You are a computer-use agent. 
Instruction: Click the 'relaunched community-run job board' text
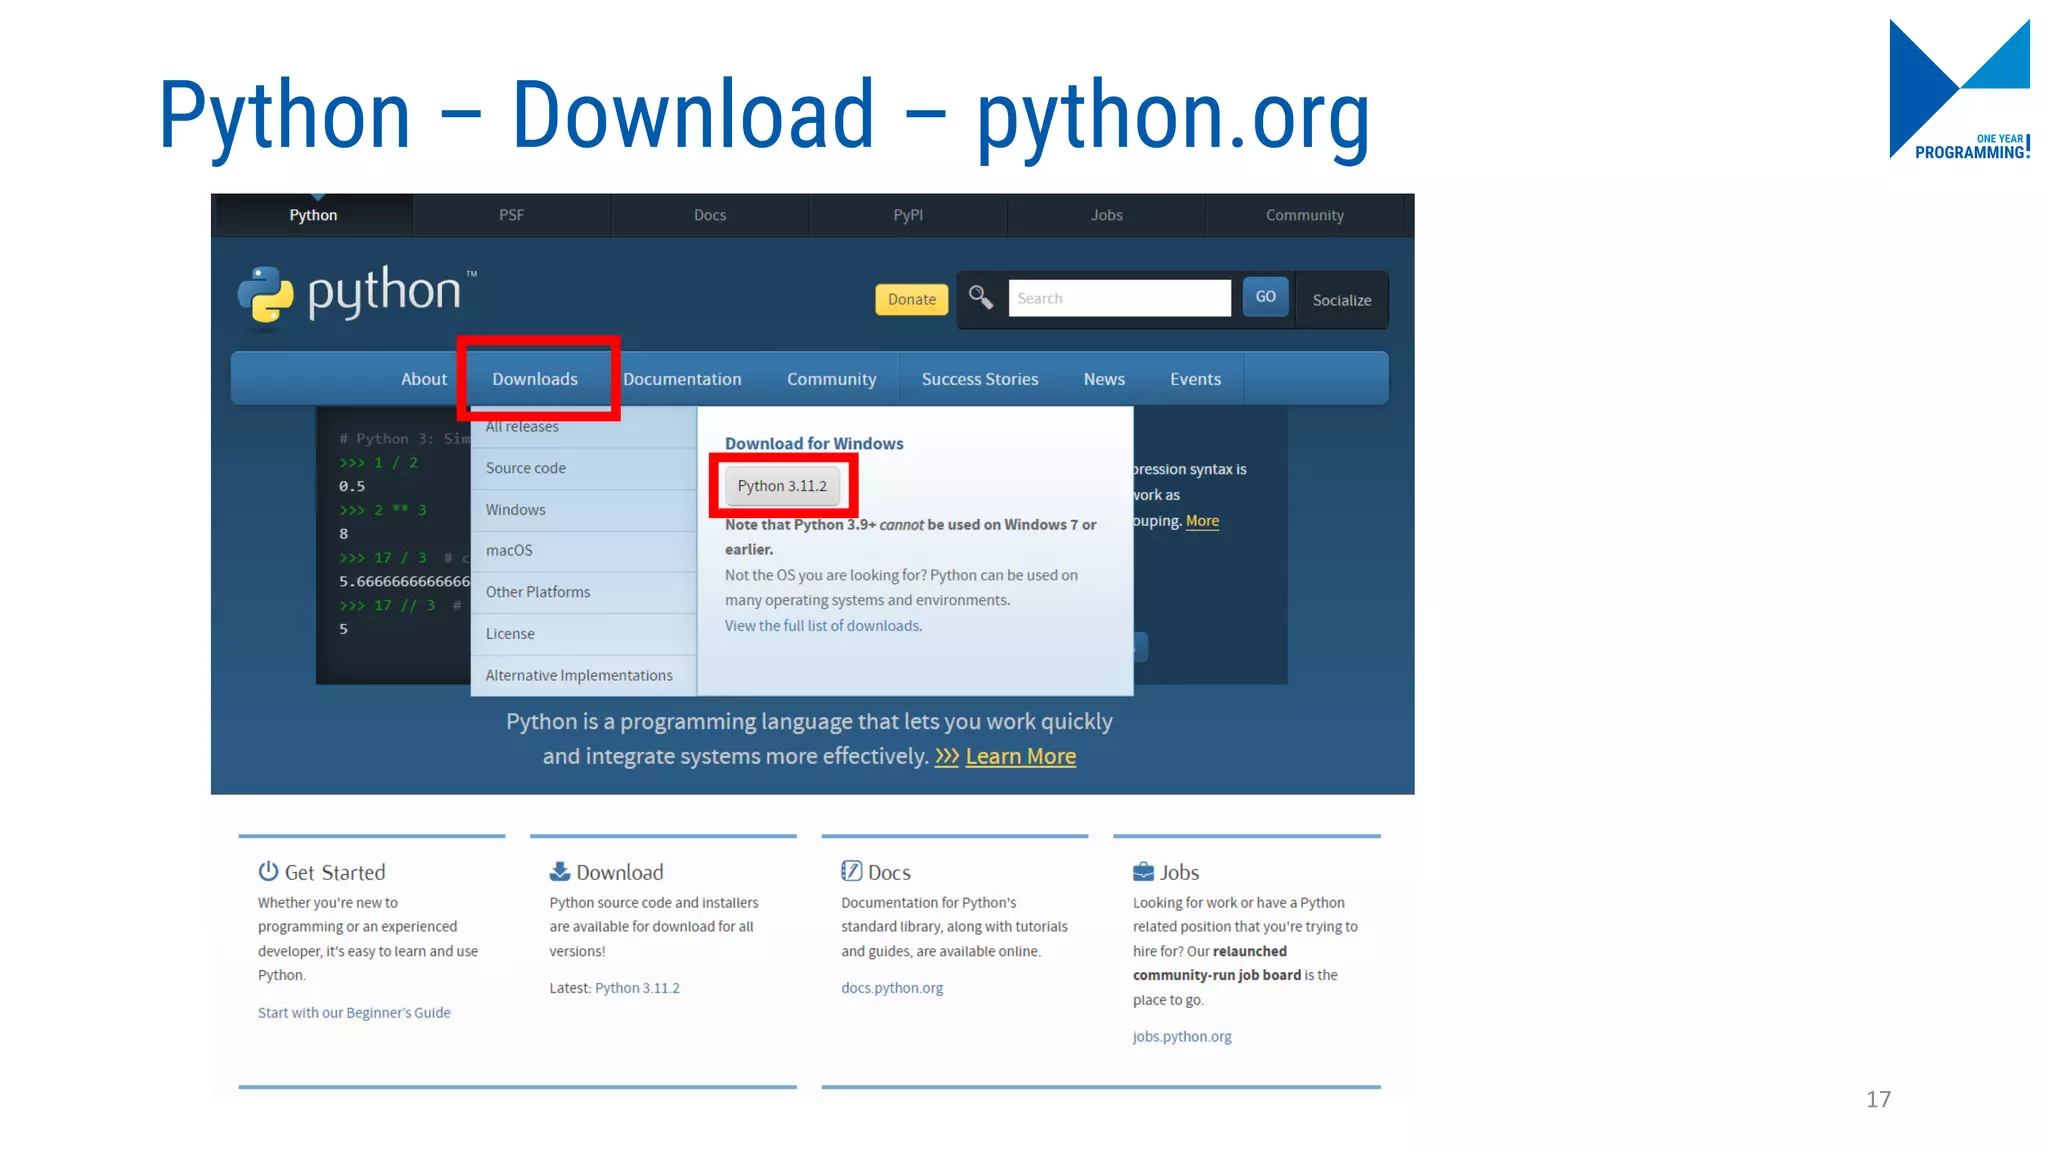1217,963
